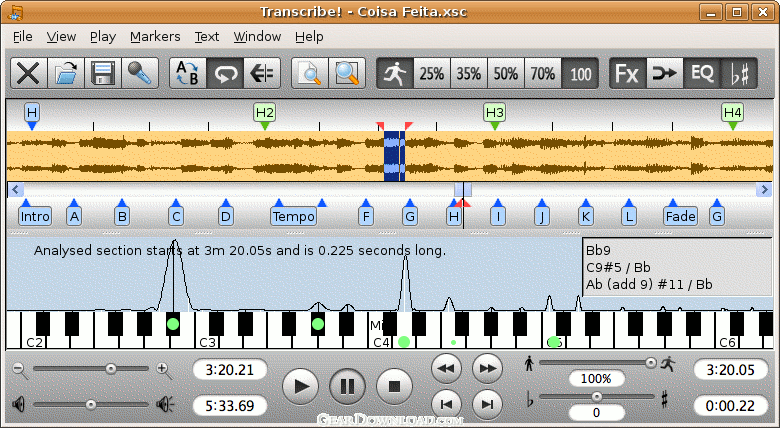
Task: Click the zoom in magnifier icon
Action: click(164, 370)
